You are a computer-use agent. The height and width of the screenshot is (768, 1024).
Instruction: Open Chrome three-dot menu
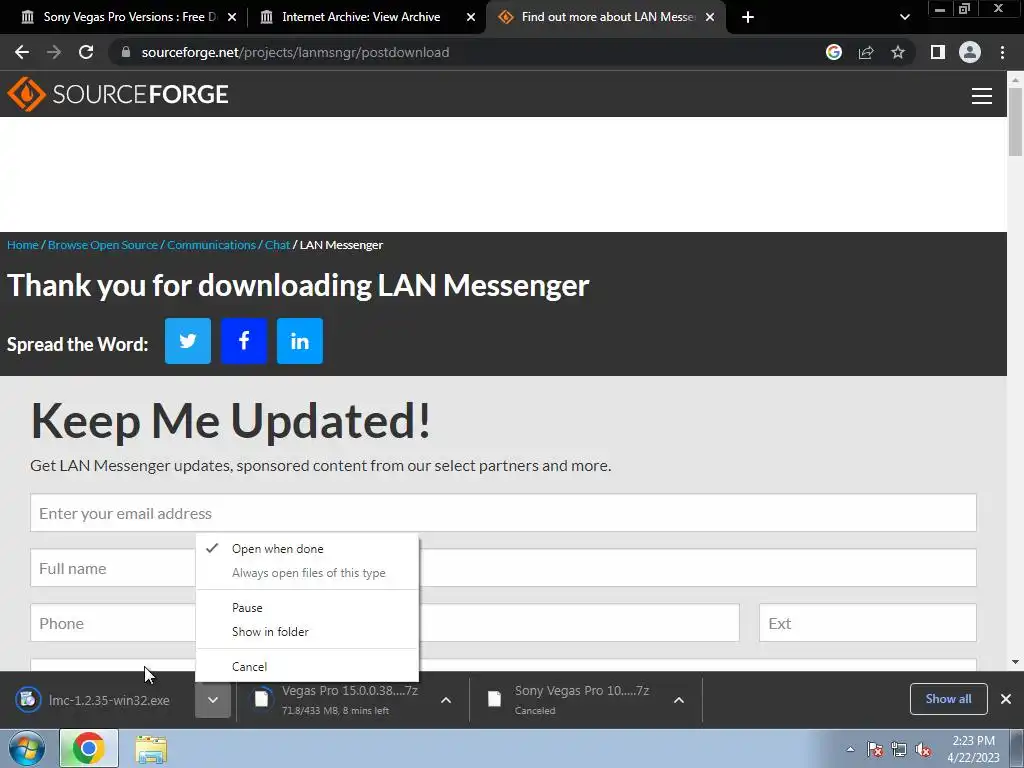[1002, 52]
